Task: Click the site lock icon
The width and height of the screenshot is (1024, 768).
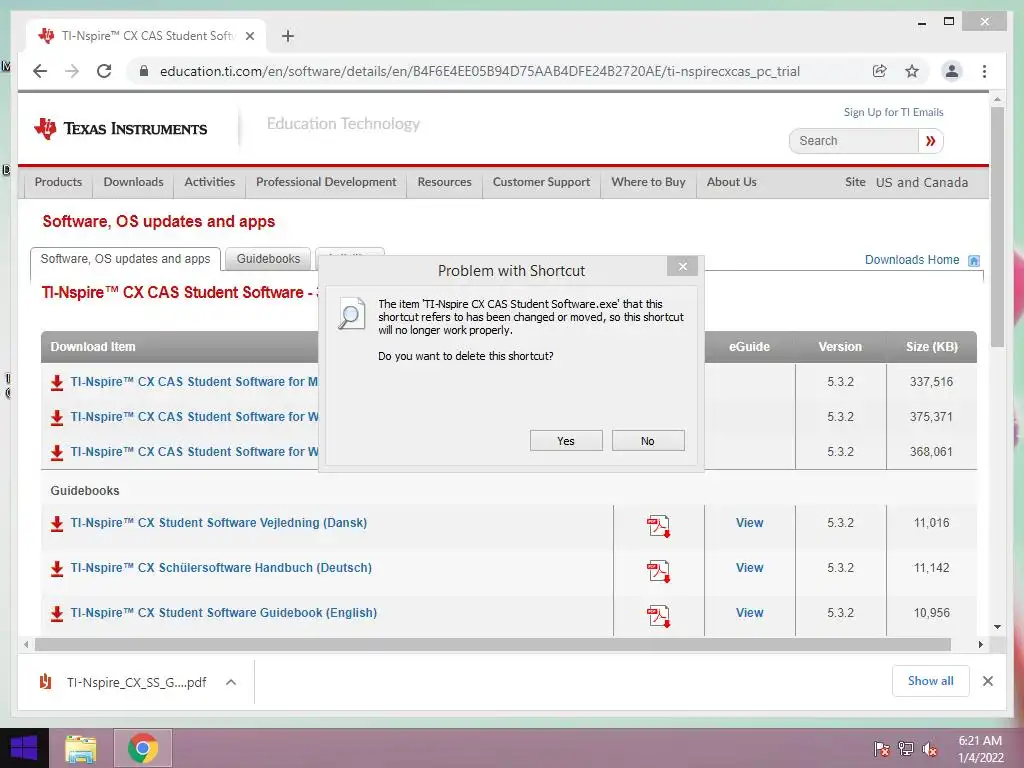Action: point(144,71)
